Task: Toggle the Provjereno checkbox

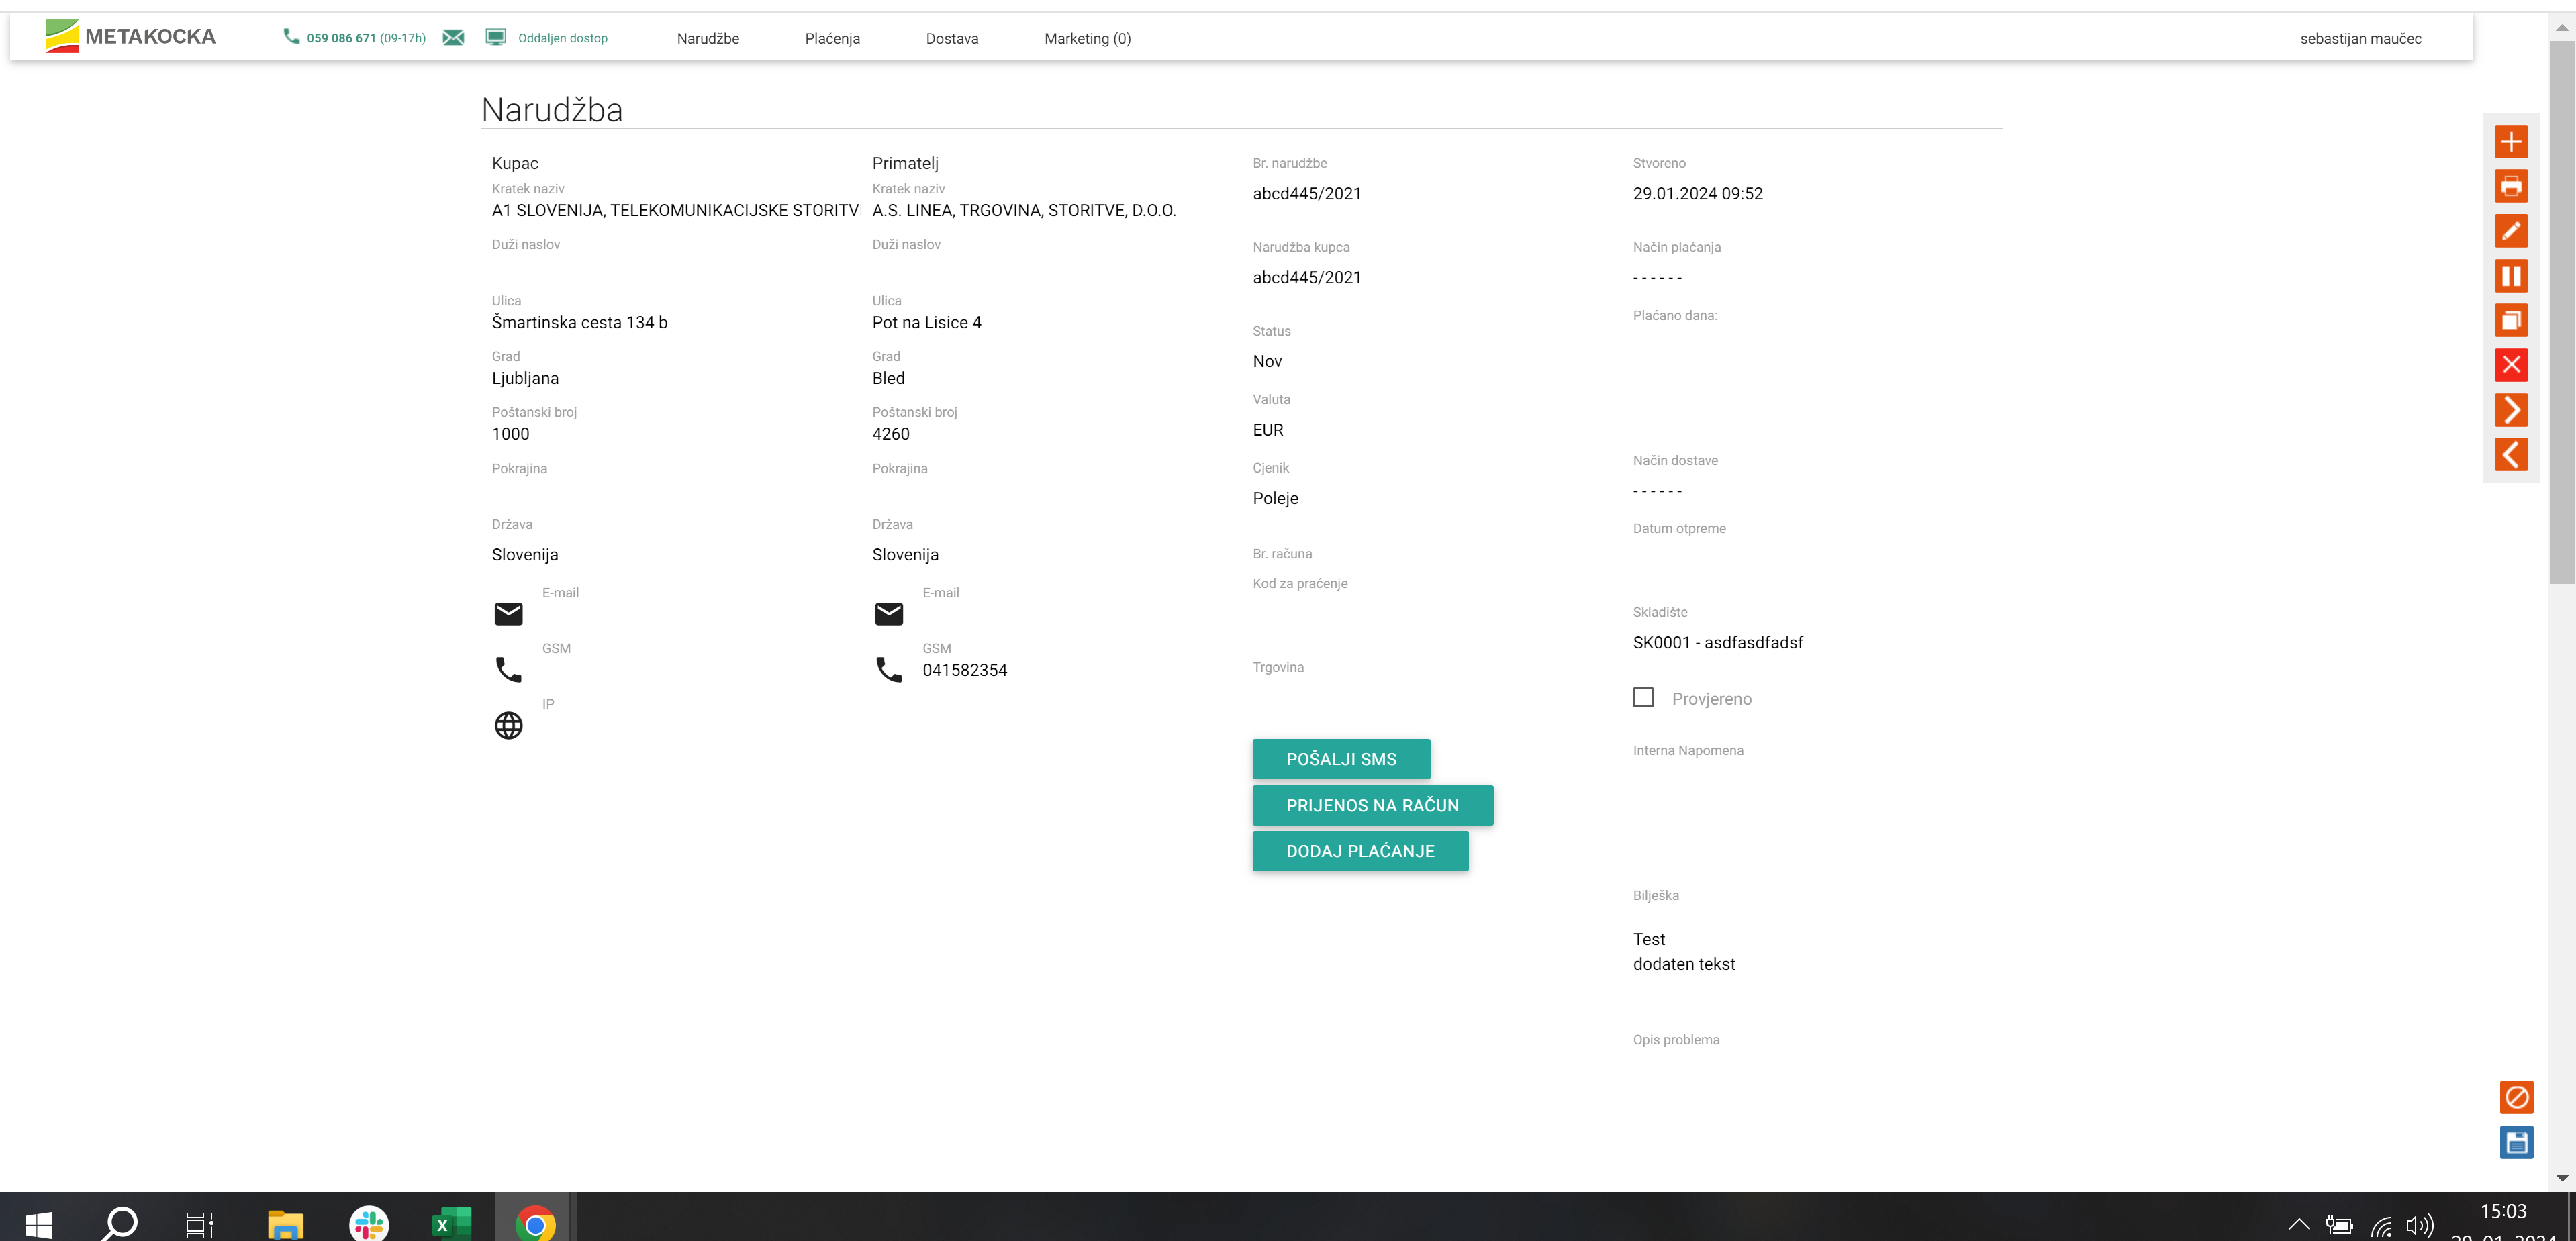Action: point(1643,698)
